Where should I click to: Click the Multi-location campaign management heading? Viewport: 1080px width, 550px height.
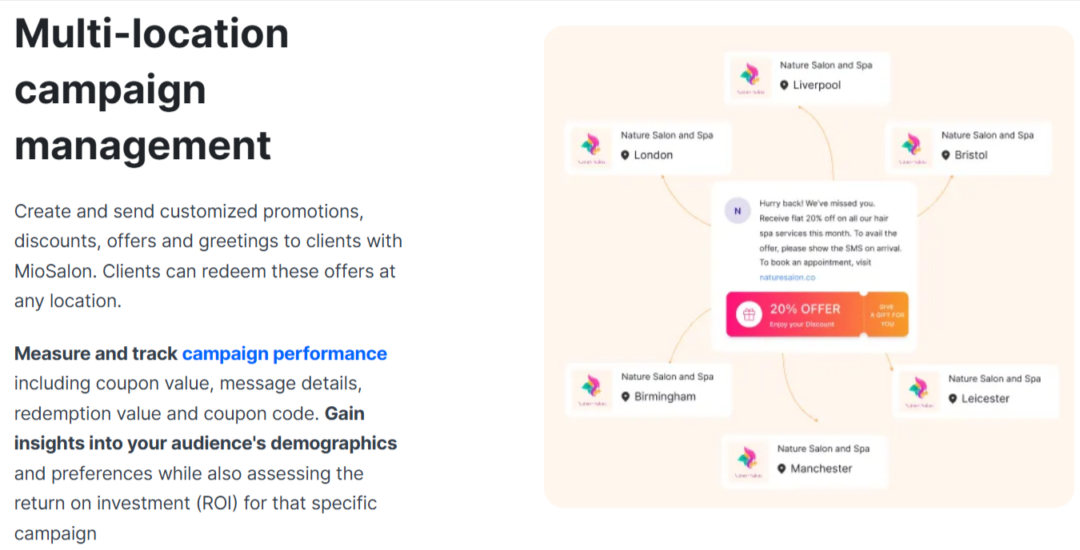152,90
